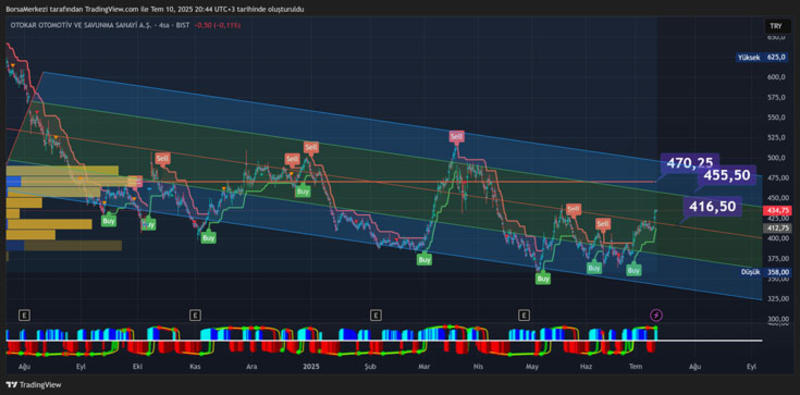This screenshot has height=395, width=800.
Task: Select the highest Sell signal at the March peak
Action: (457, 136)
